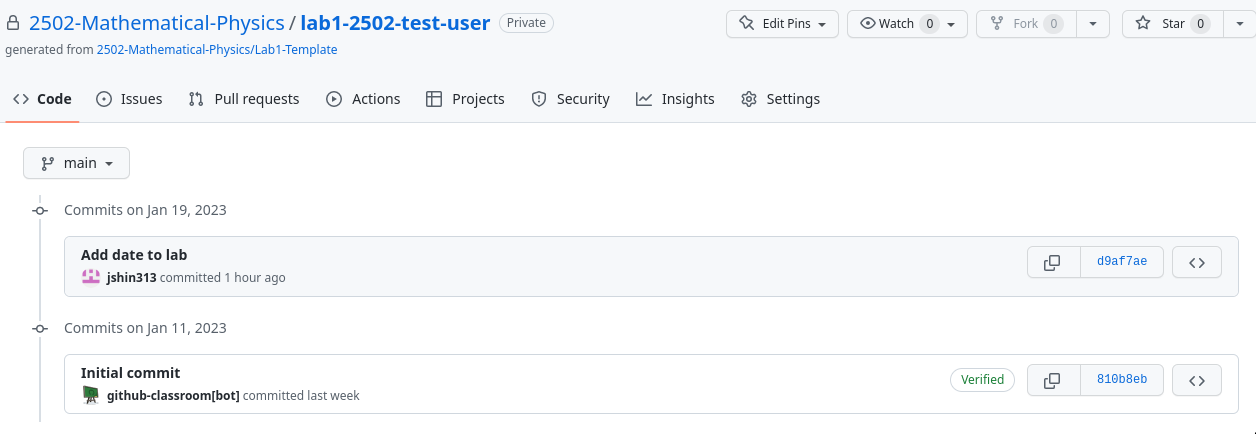Browse repository at the Initial commit
This screenshot has width=1256, height=434.
click(x=1196, y=380)
